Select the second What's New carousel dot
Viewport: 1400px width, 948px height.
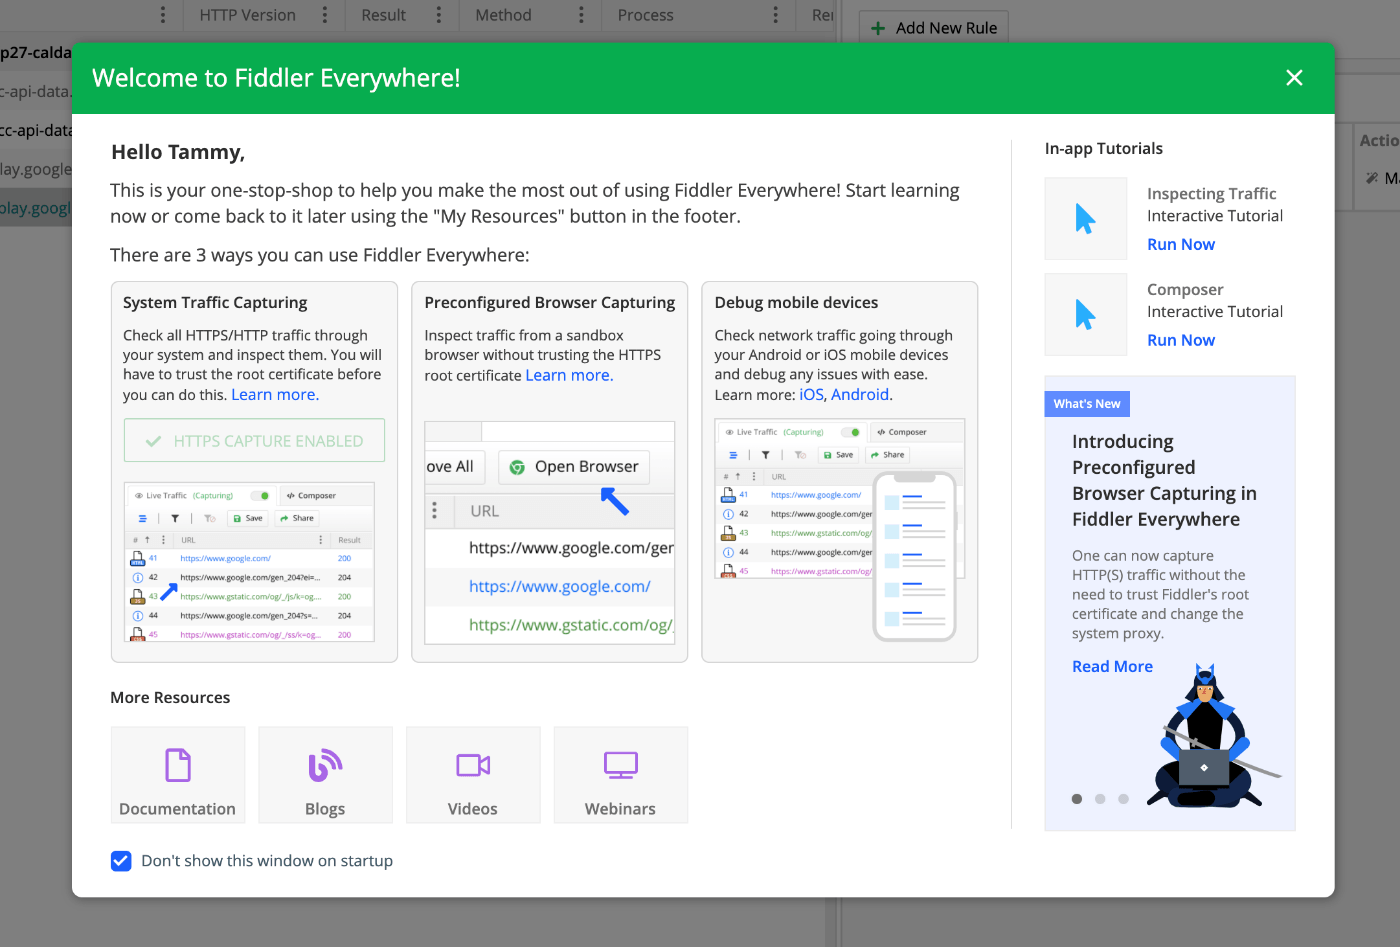(1100, 799)
